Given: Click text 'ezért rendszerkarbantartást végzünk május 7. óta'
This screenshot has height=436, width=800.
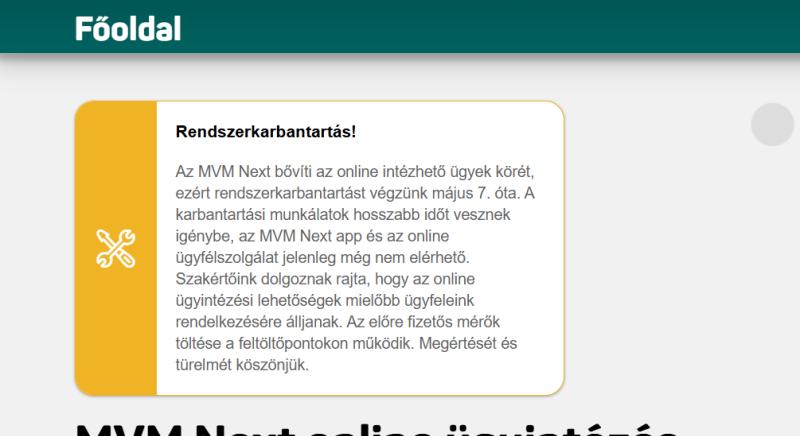Looking at the screenshot, I should [347, 193].
